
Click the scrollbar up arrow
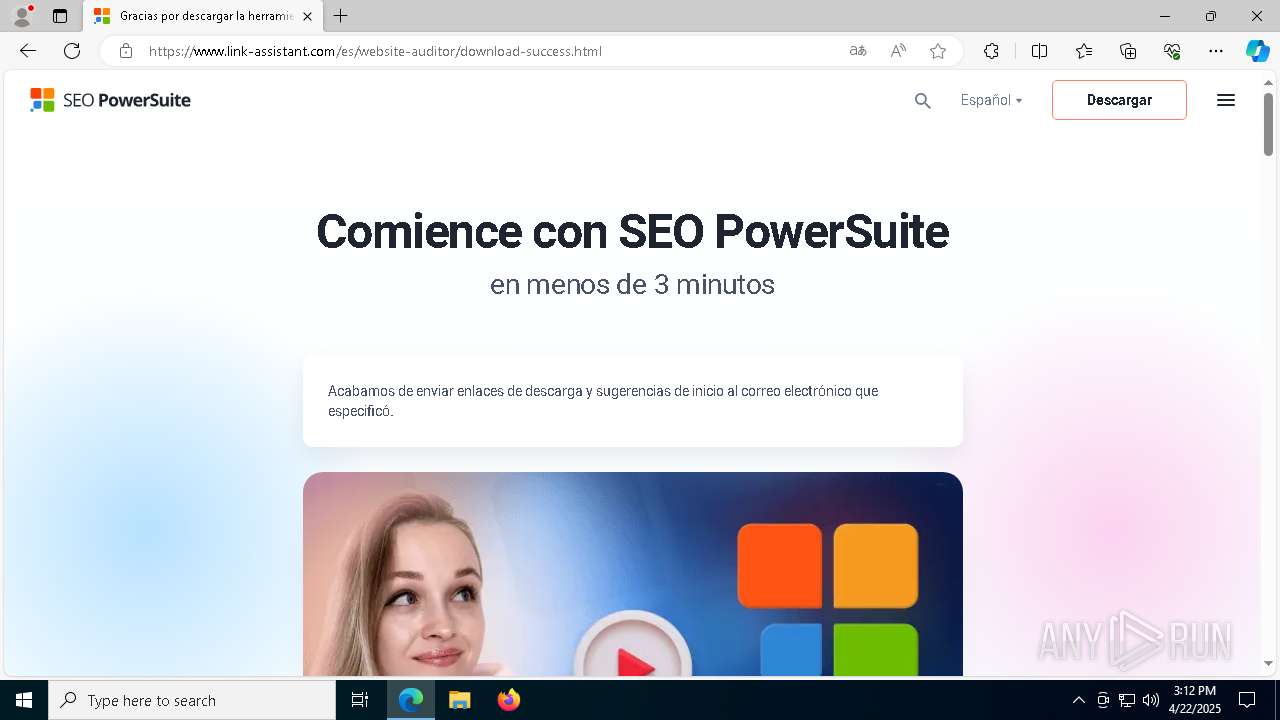tap(1268, 82)
